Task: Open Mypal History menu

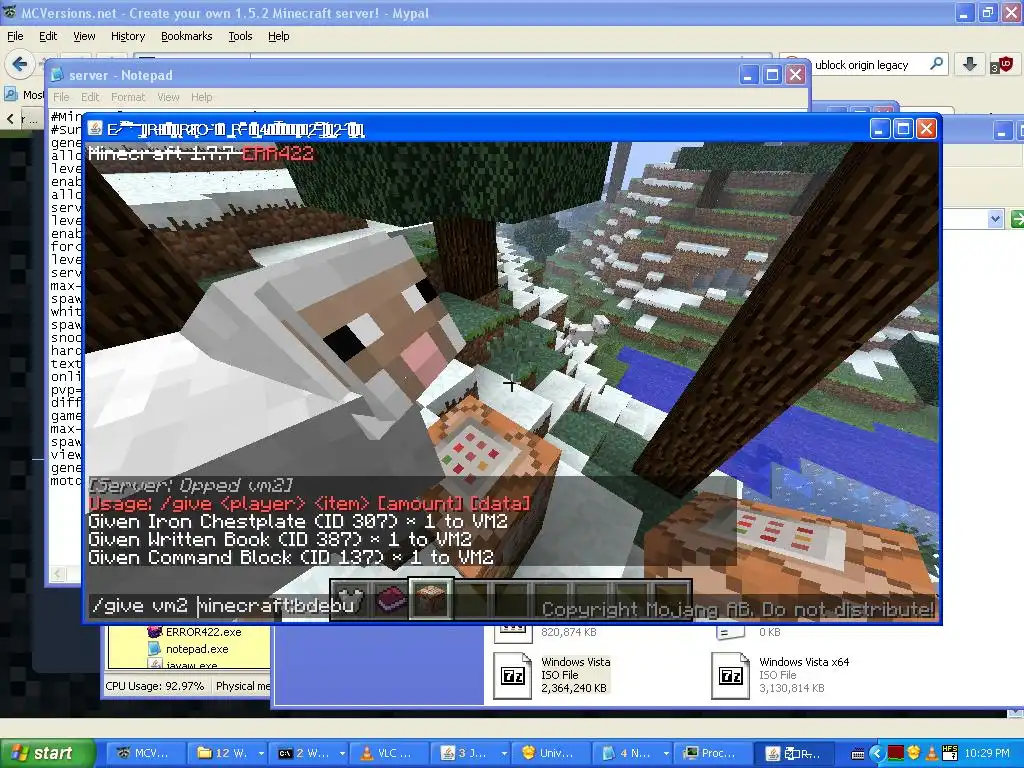Action: [x=128, y=36]
